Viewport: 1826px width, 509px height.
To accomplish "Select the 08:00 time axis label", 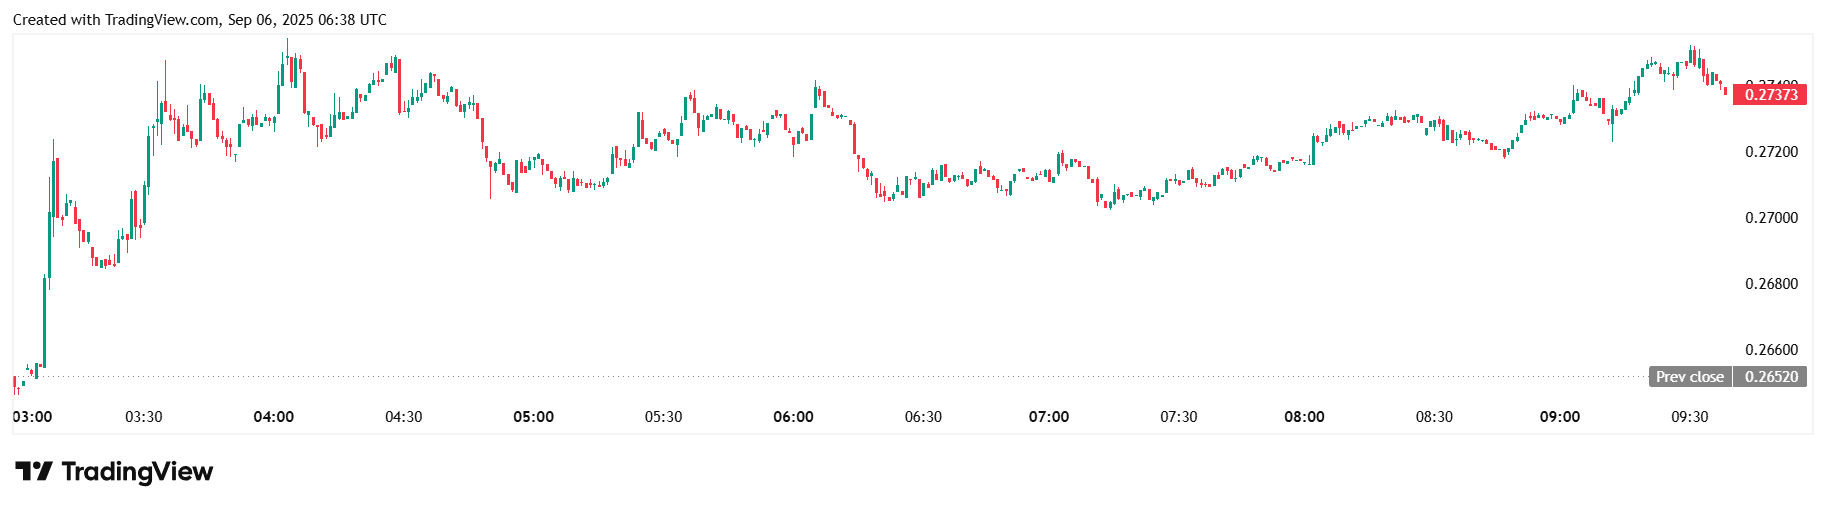I will 1304,417.
